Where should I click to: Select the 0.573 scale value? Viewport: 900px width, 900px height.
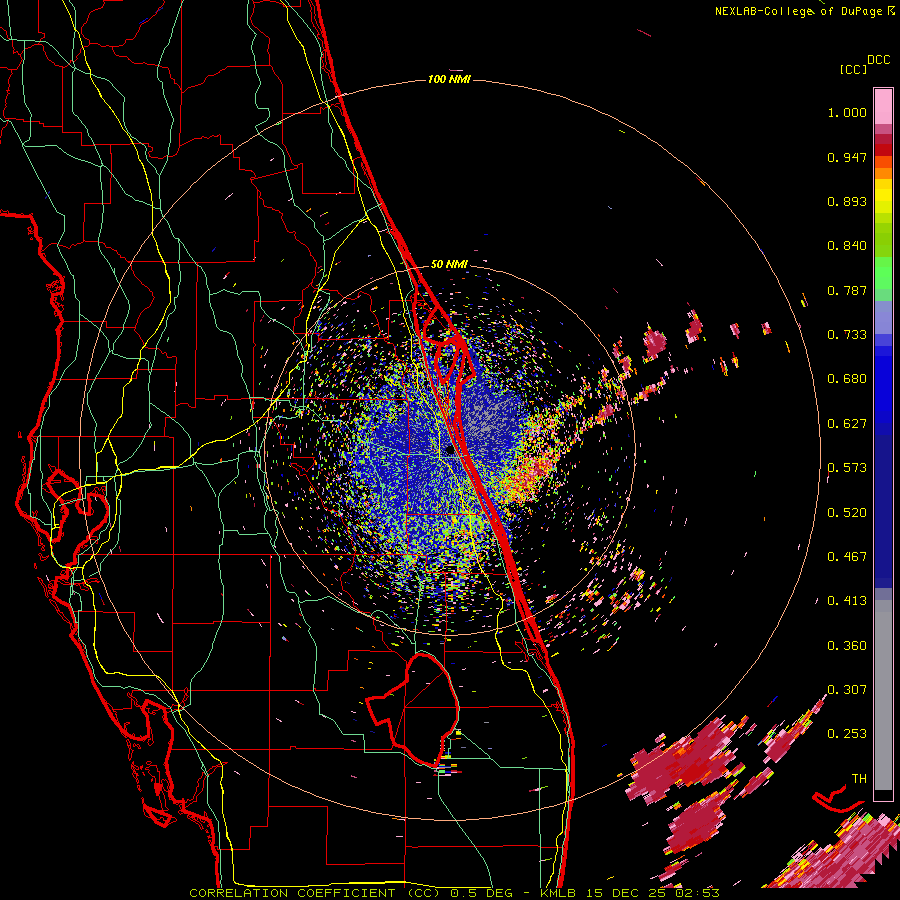[x=847, y=468]
